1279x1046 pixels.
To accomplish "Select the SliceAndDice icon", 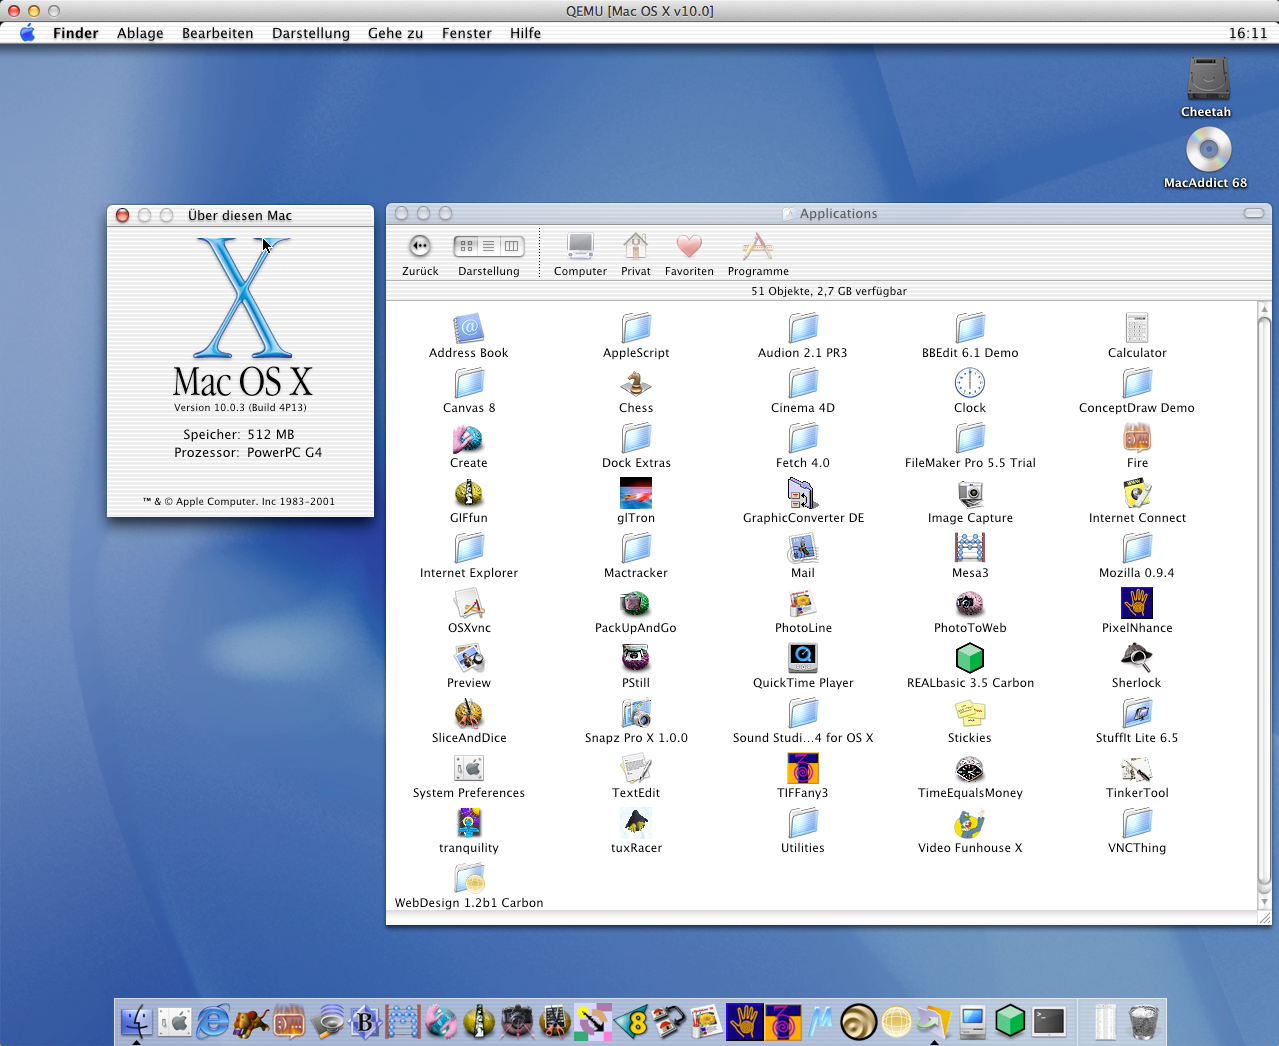I will 468,713.
